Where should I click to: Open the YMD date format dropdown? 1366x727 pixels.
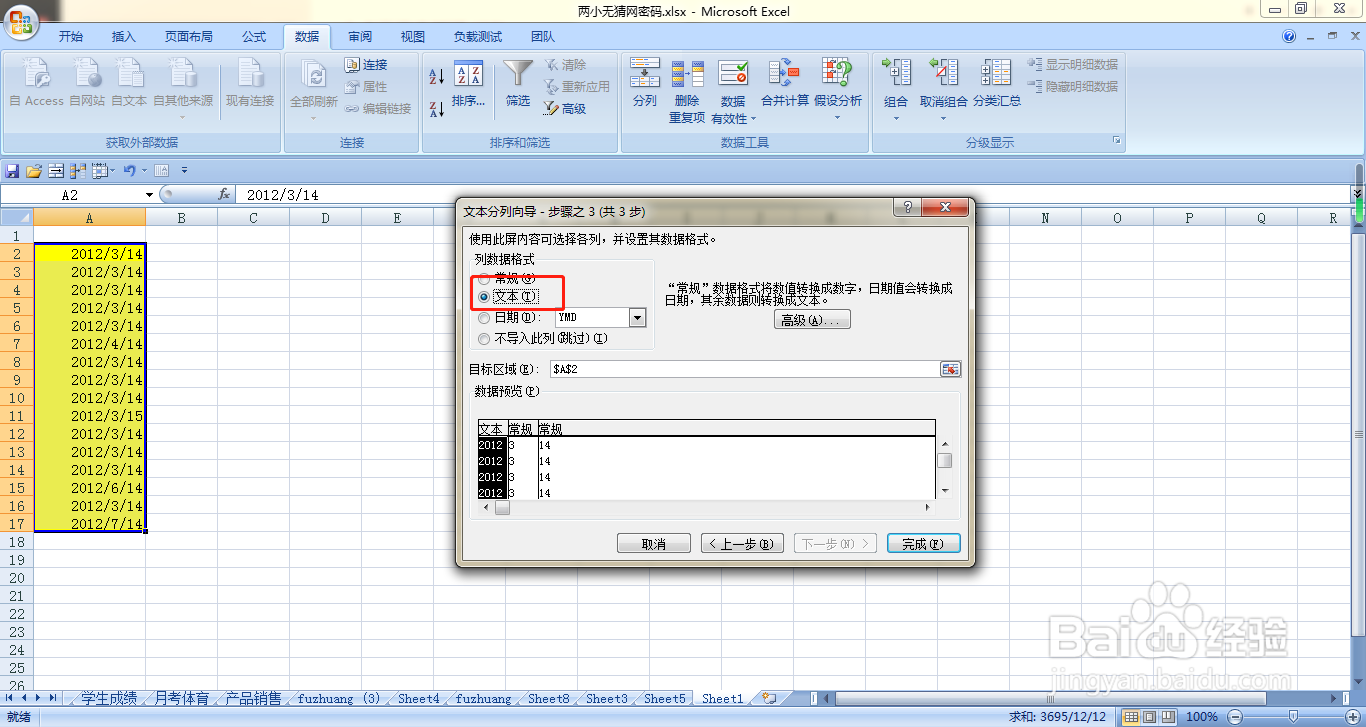pyautogui.click(x=636, y=317)
